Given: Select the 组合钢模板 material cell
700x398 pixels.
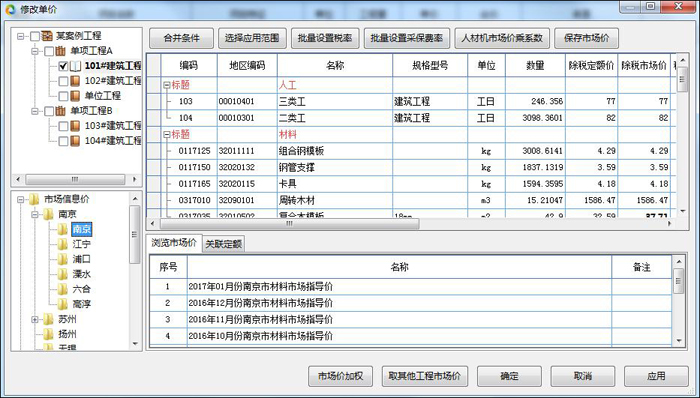Looking at the screenshot, I should (x=335, y=151).
